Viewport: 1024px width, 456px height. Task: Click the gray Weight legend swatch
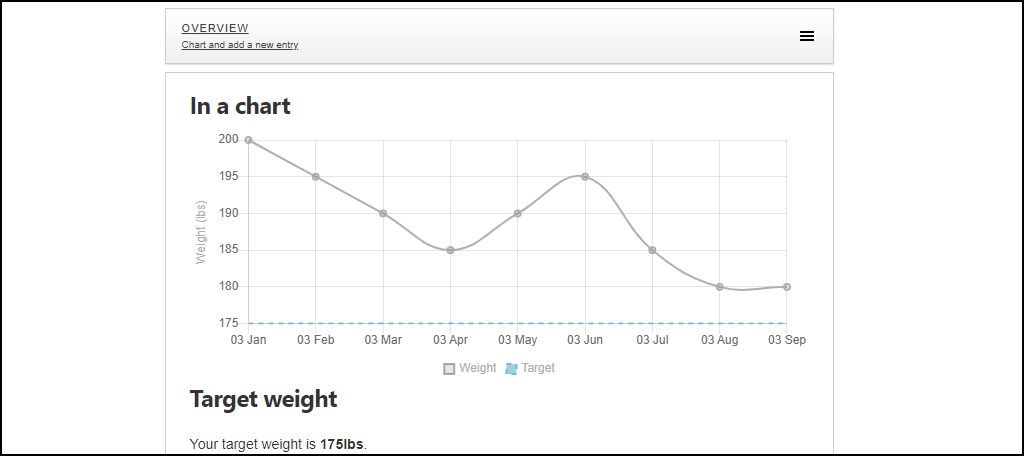tap(449, 368)
